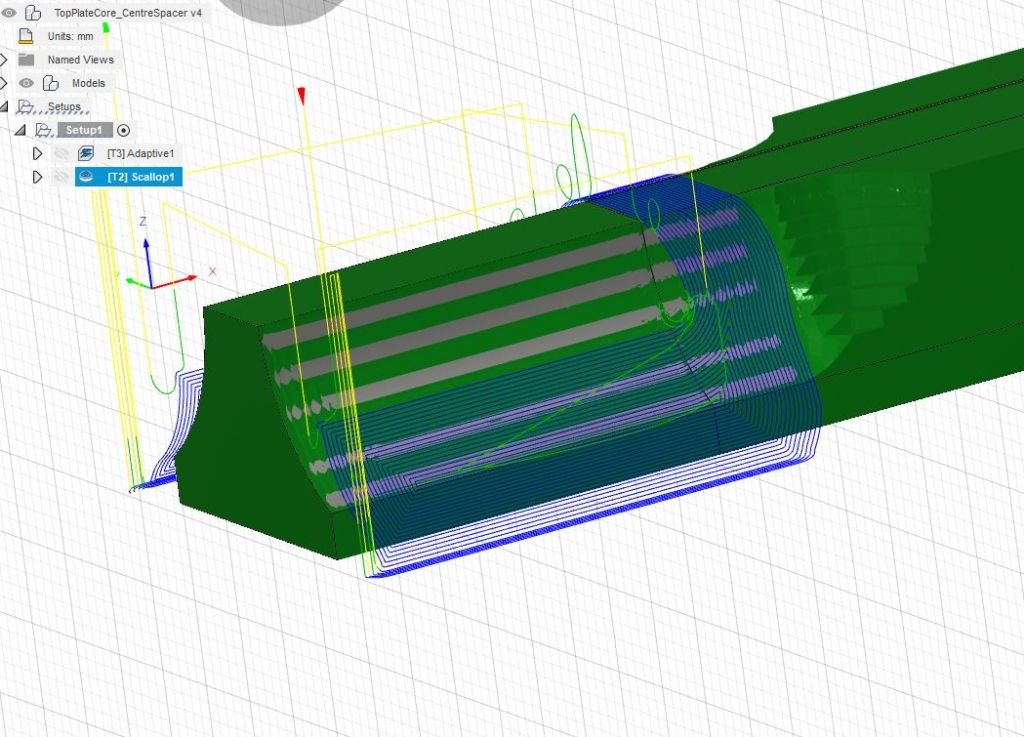Expand the [T2] Scallop1 operation

(x=37, y=177)
